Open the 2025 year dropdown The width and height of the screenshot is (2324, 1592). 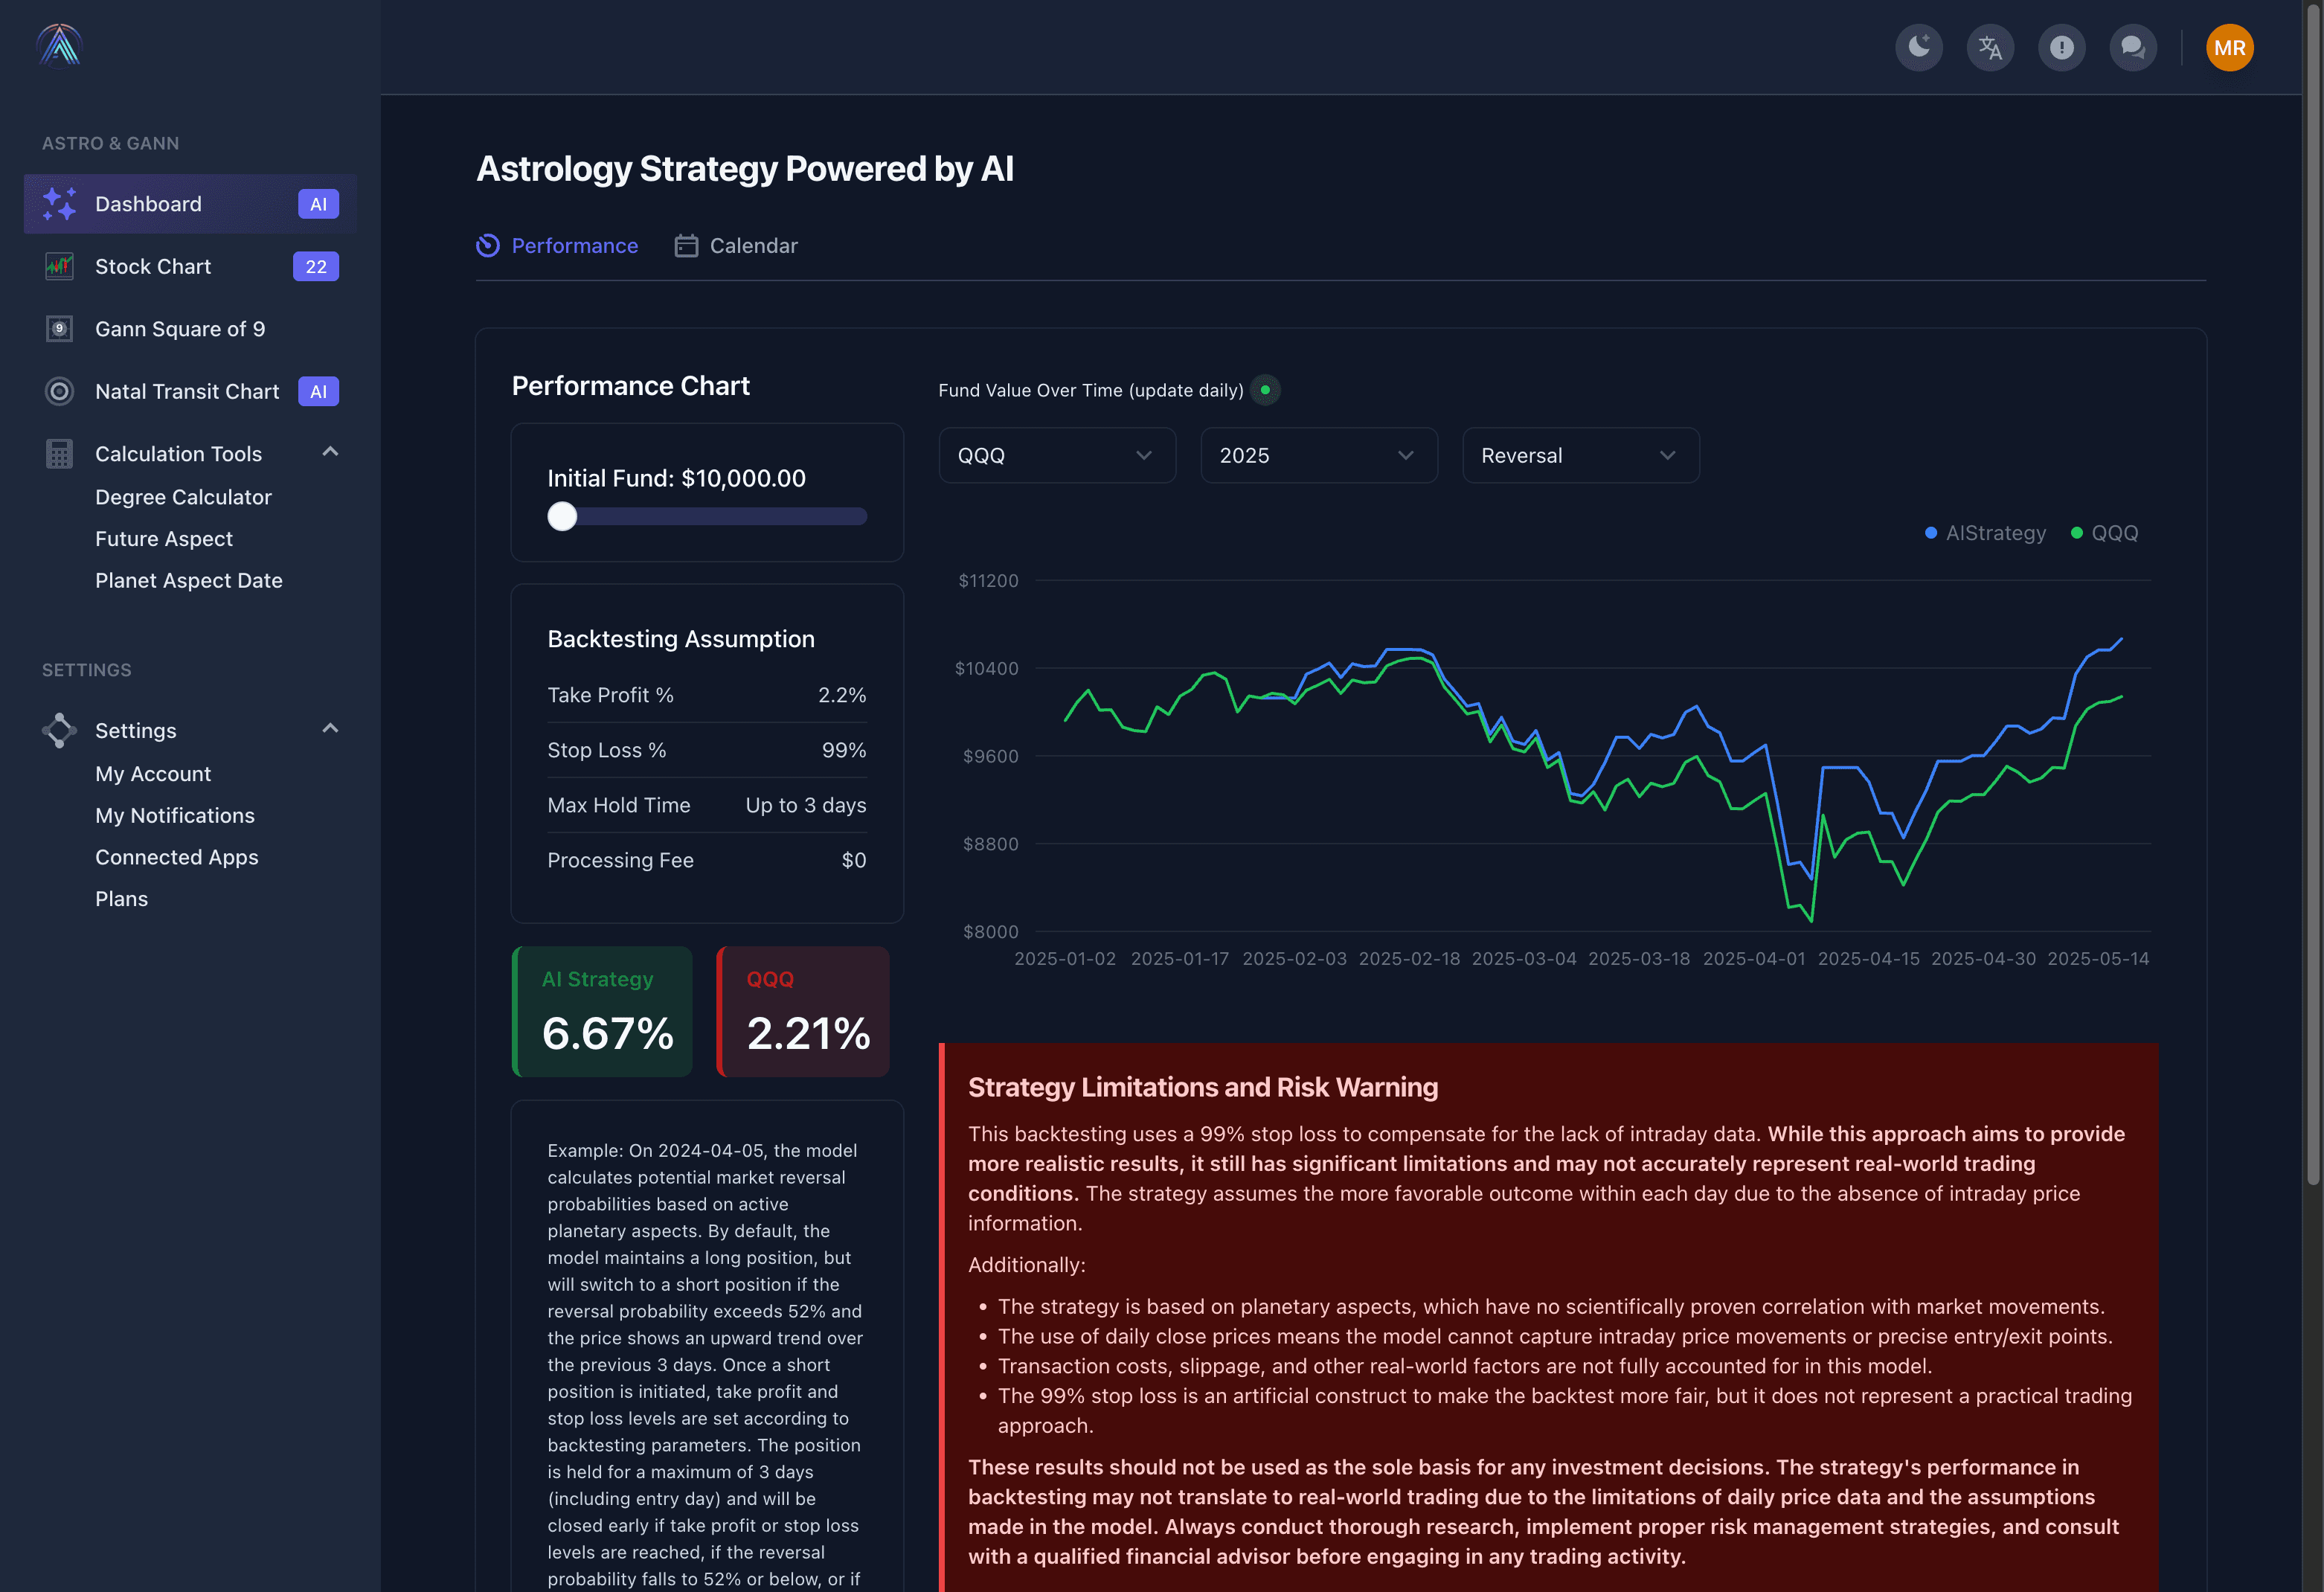[x=1318, y=455]
